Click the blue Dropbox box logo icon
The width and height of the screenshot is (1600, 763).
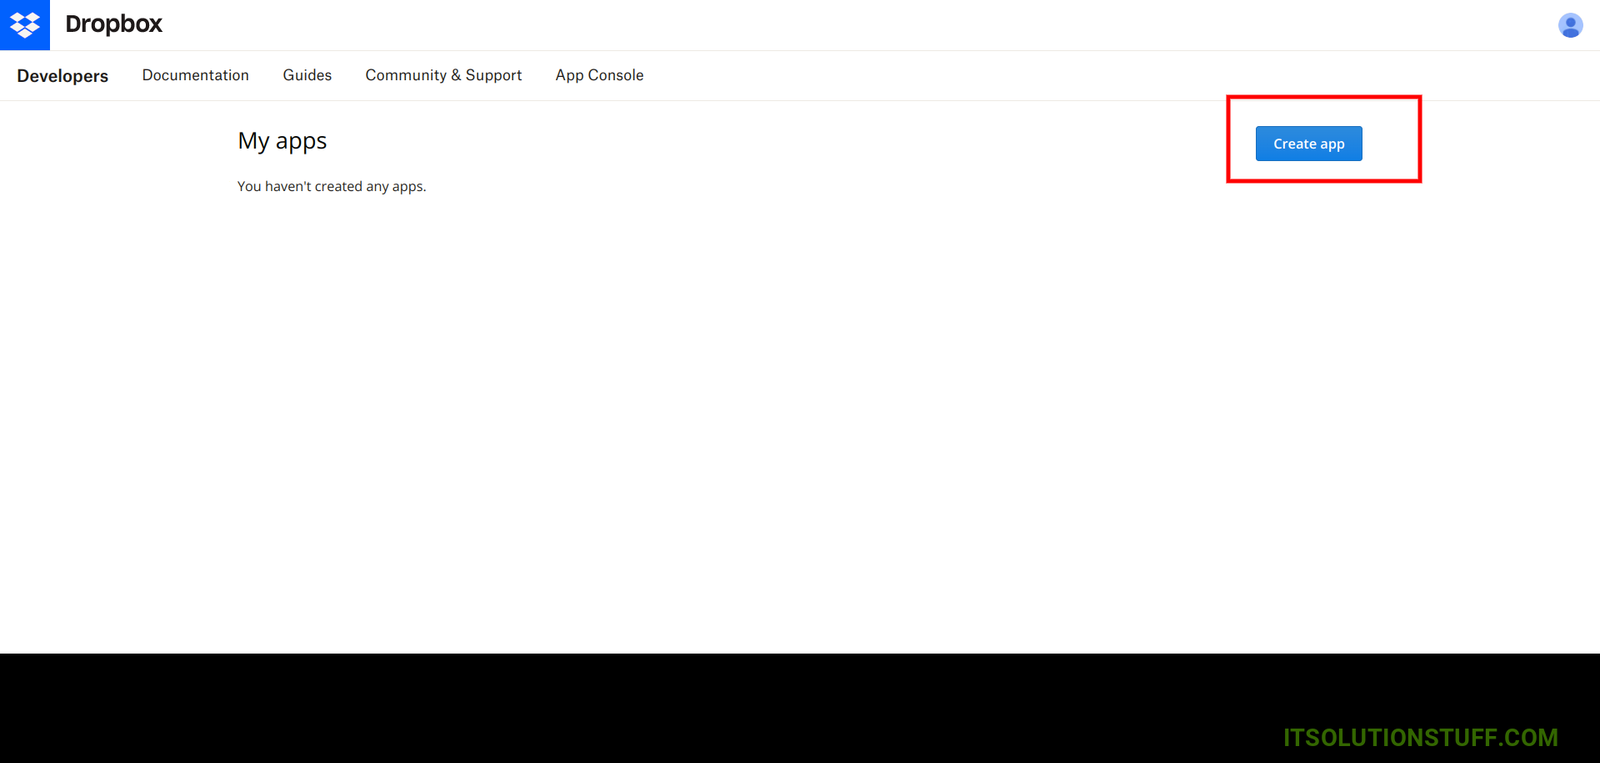pyautogui.click(x=25, y=25)
